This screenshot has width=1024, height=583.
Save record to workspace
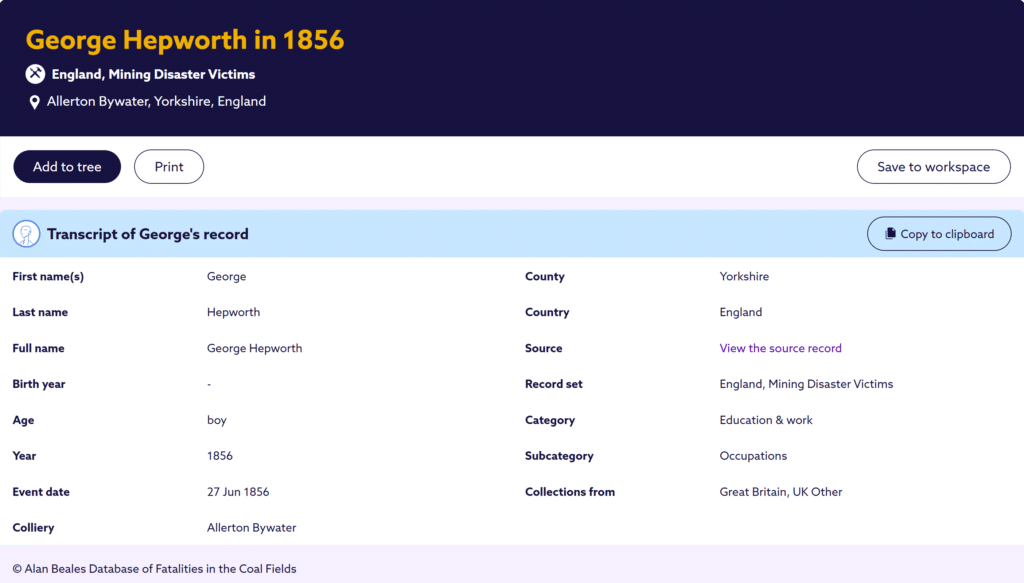pos(933,167)
